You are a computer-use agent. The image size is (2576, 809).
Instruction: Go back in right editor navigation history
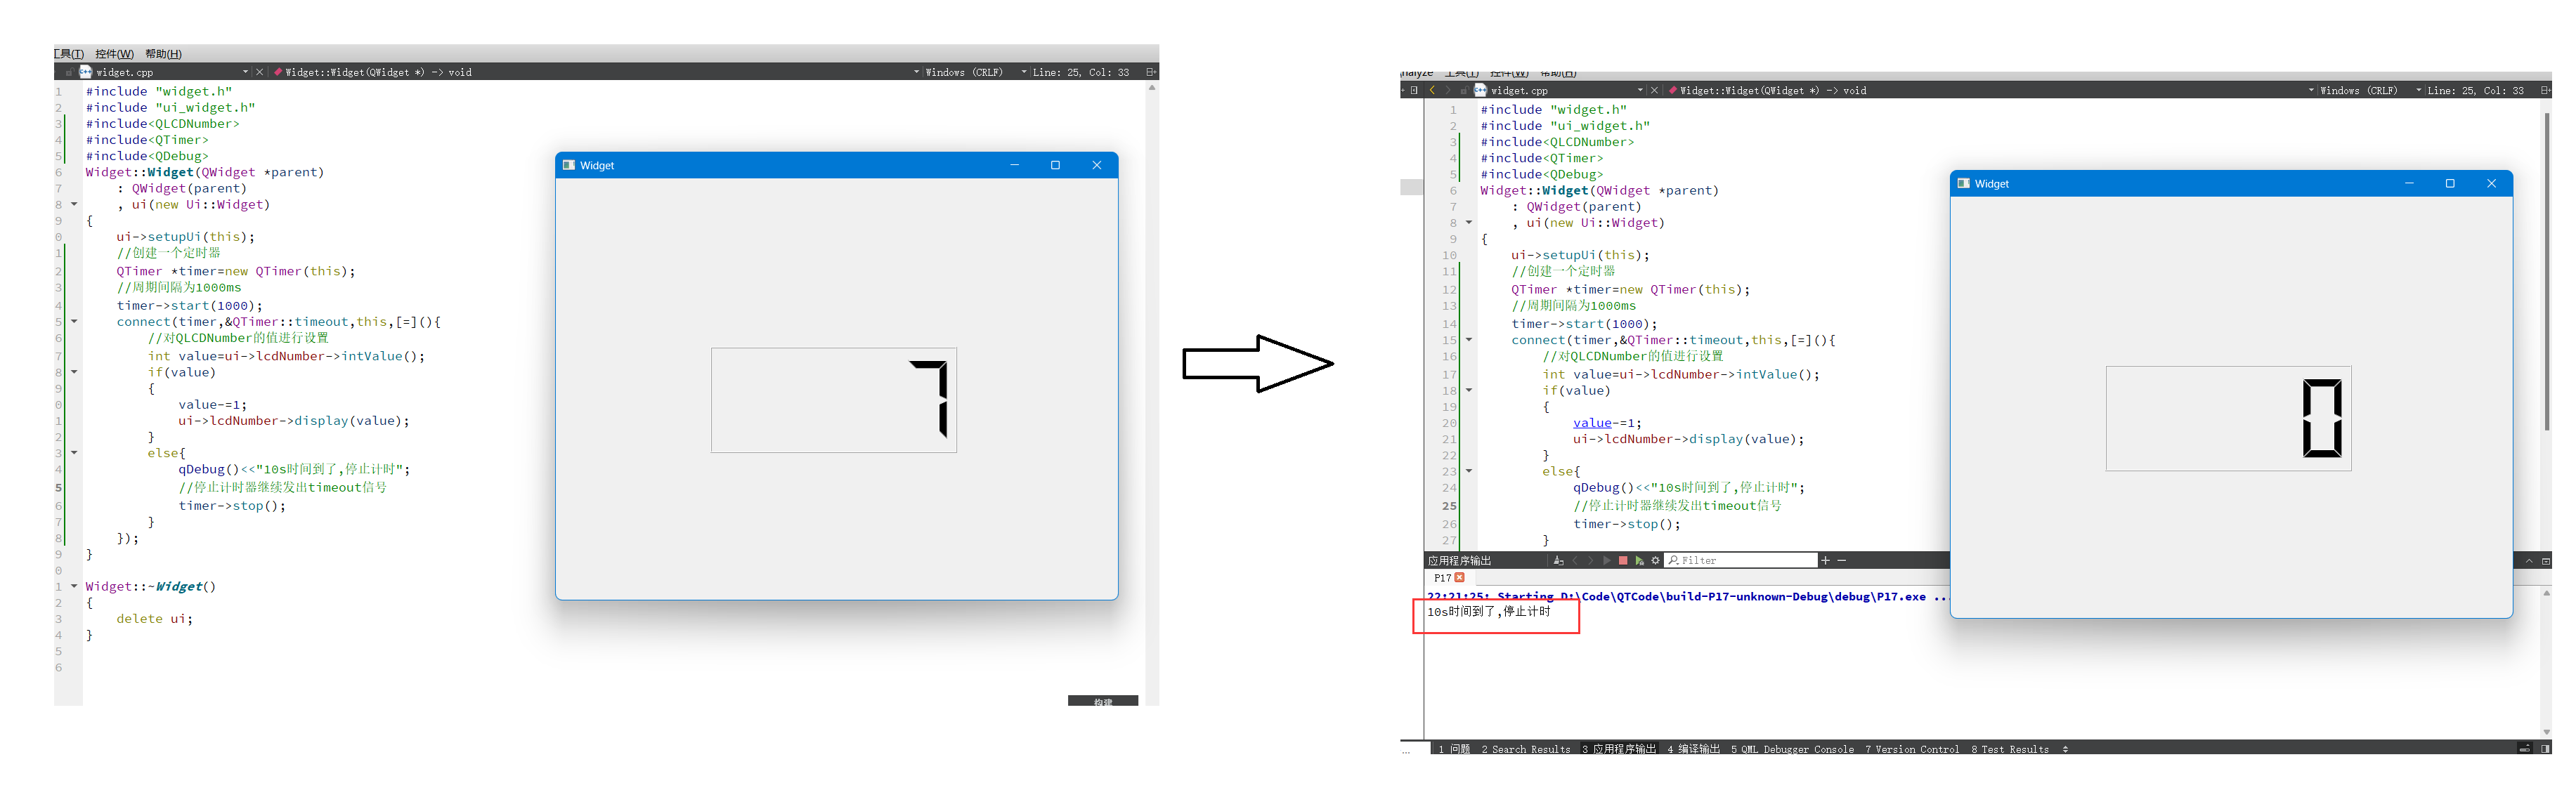tap(1432, 90)
